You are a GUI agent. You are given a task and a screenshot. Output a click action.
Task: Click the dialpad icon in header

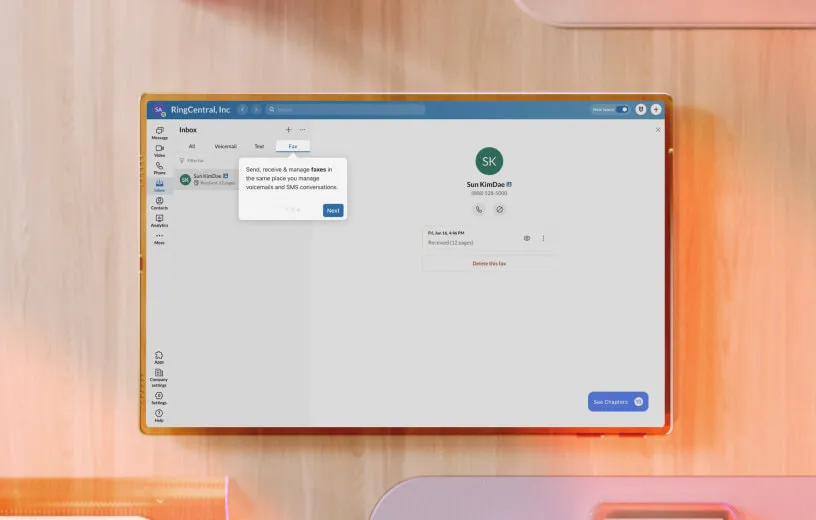click(x=641, y=109)
